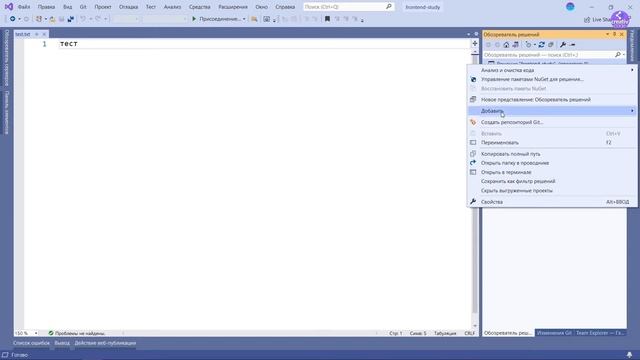Open the Вид menu
Image resolution: width=640 pixels, height=360 pixels.
(x=67, y=7)
